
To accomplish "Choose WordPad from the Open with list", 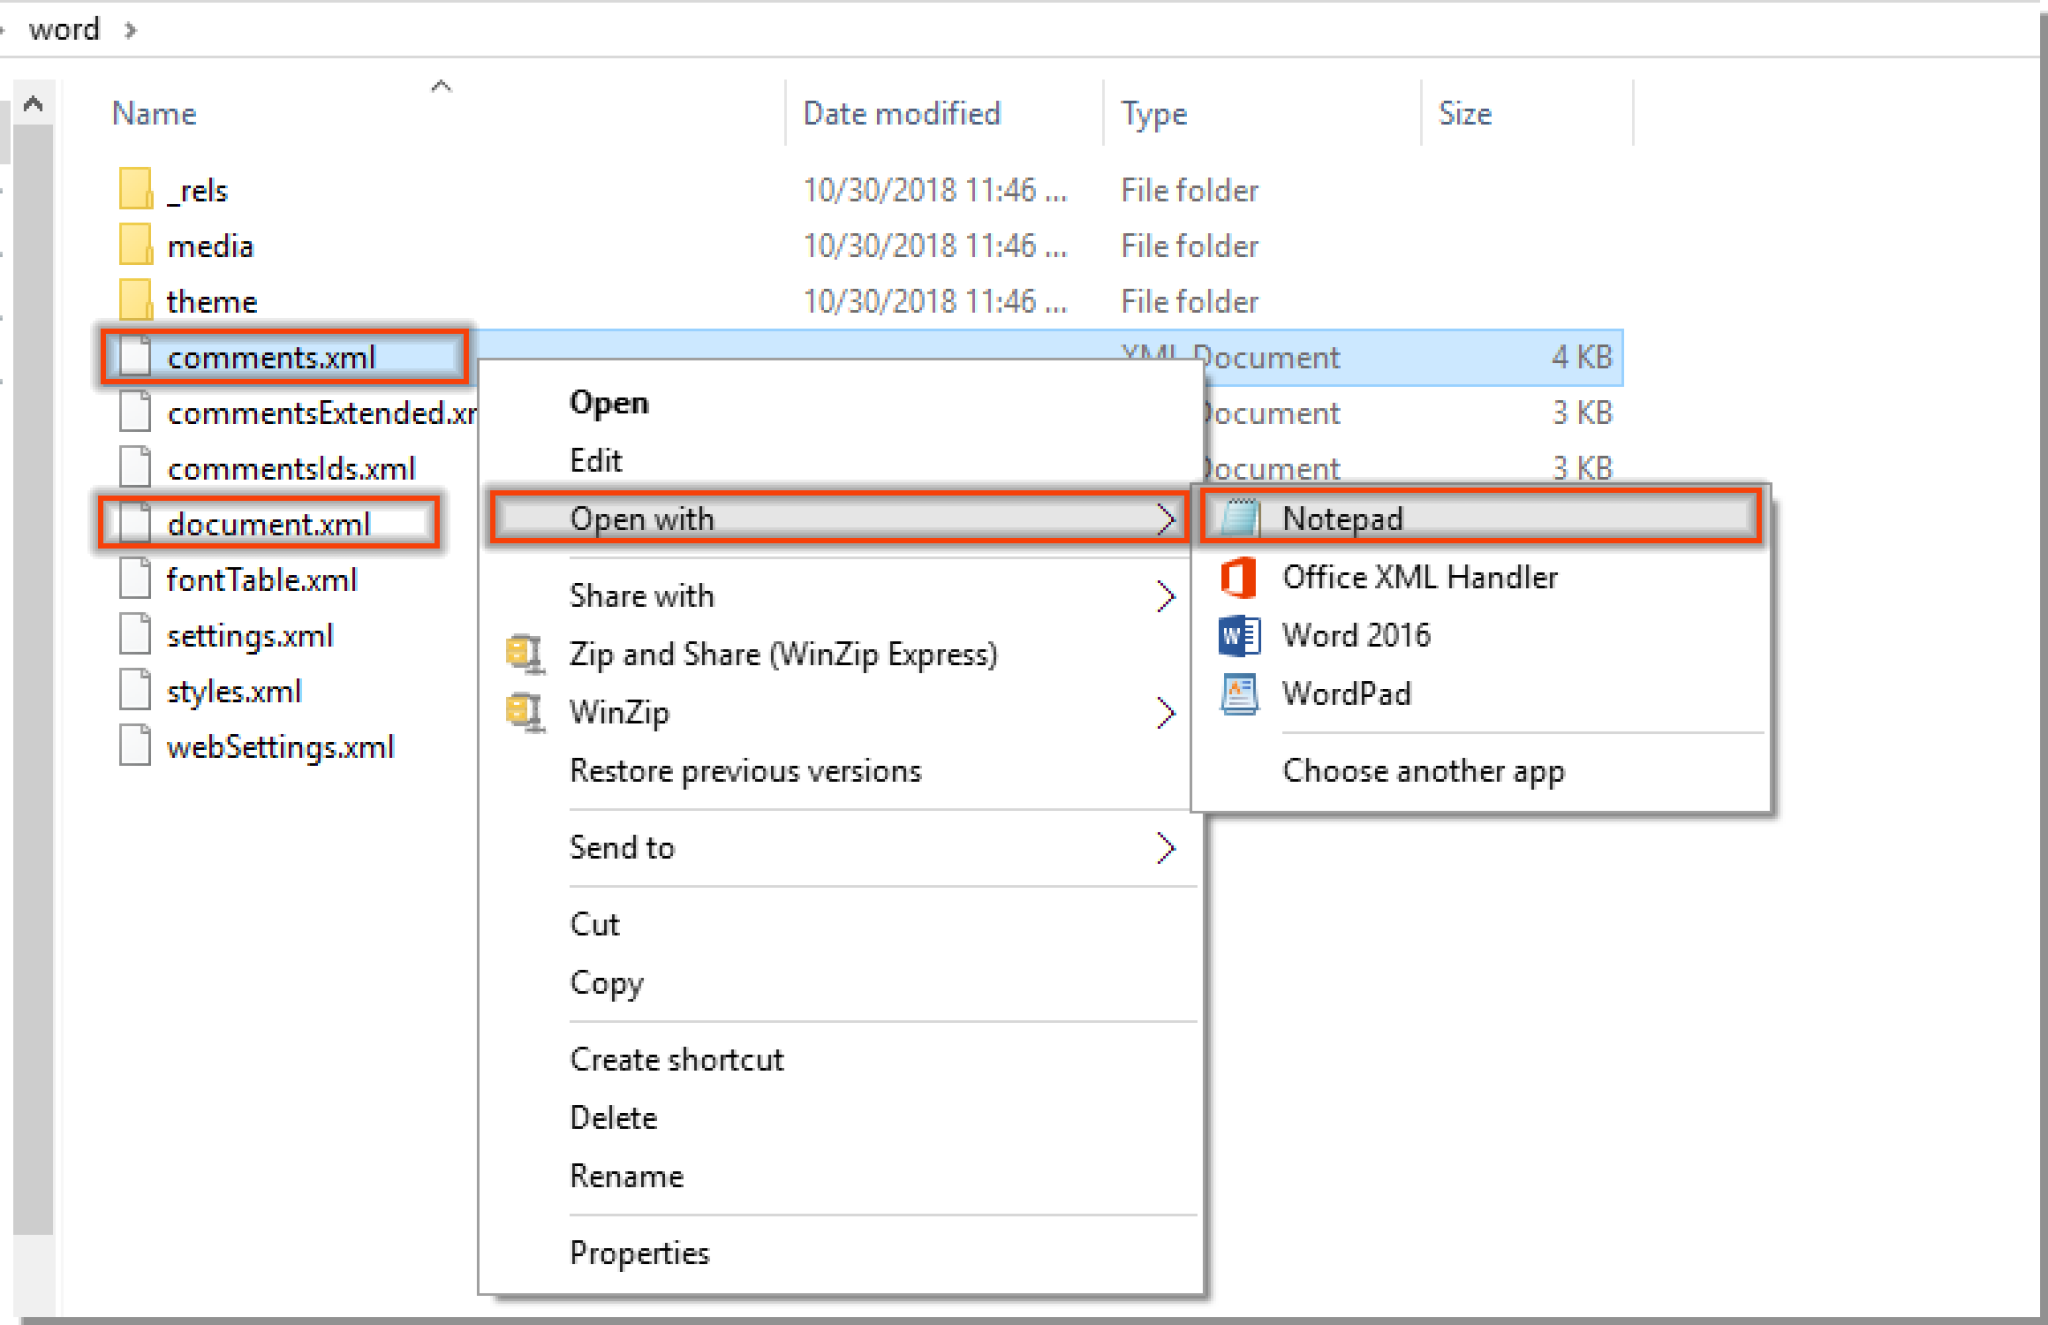I will coord(1346,694).
